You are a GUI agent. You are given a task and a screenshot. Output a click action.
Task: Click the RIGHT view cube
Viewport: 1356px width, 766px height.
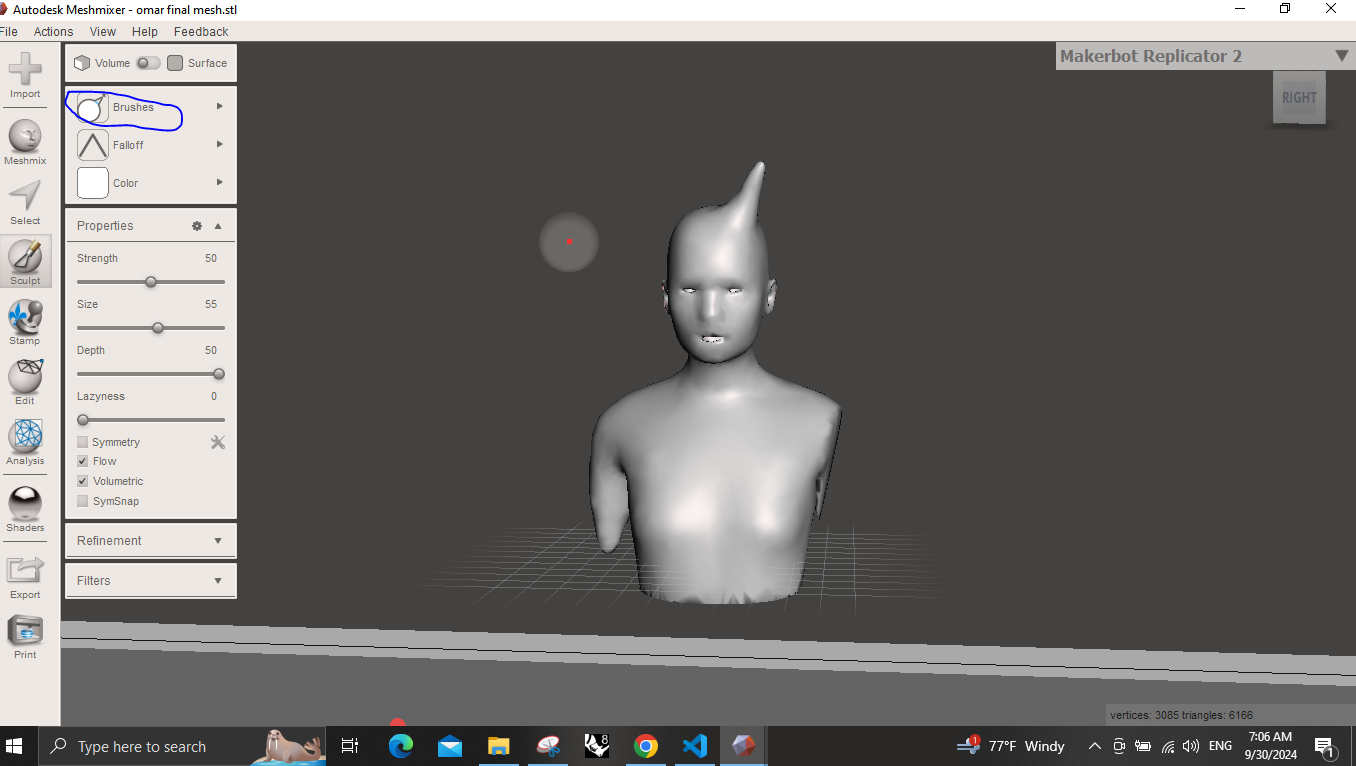pos(1299,98)
